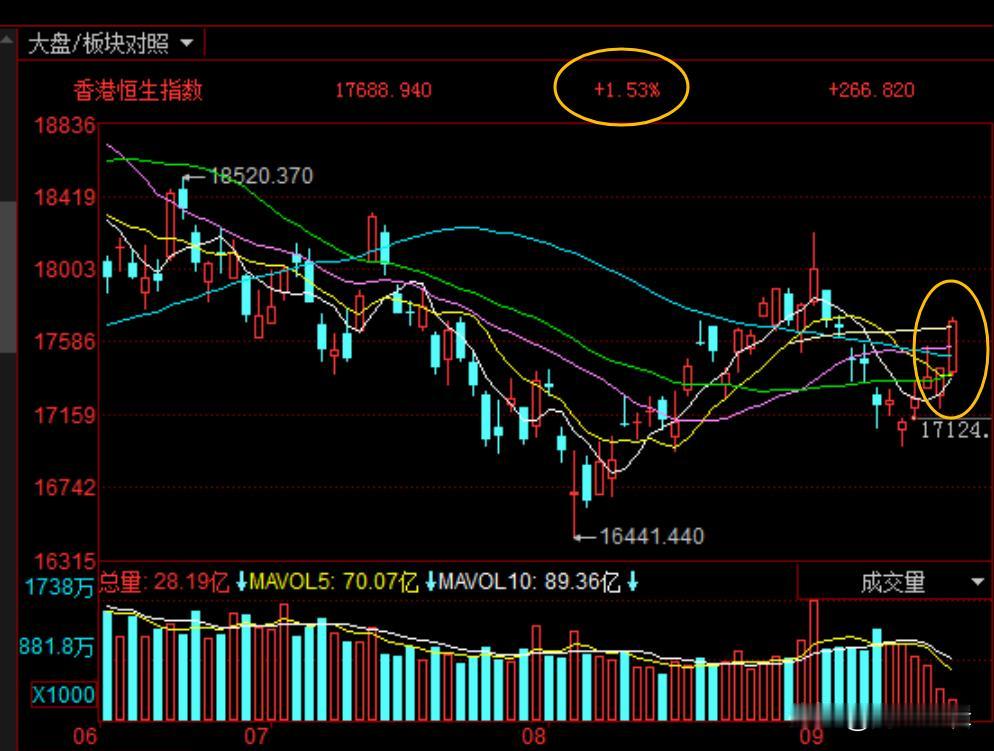Screen dimensions: 994x751
Task: Click the 18836 price axis label
Action: [65, 125]
